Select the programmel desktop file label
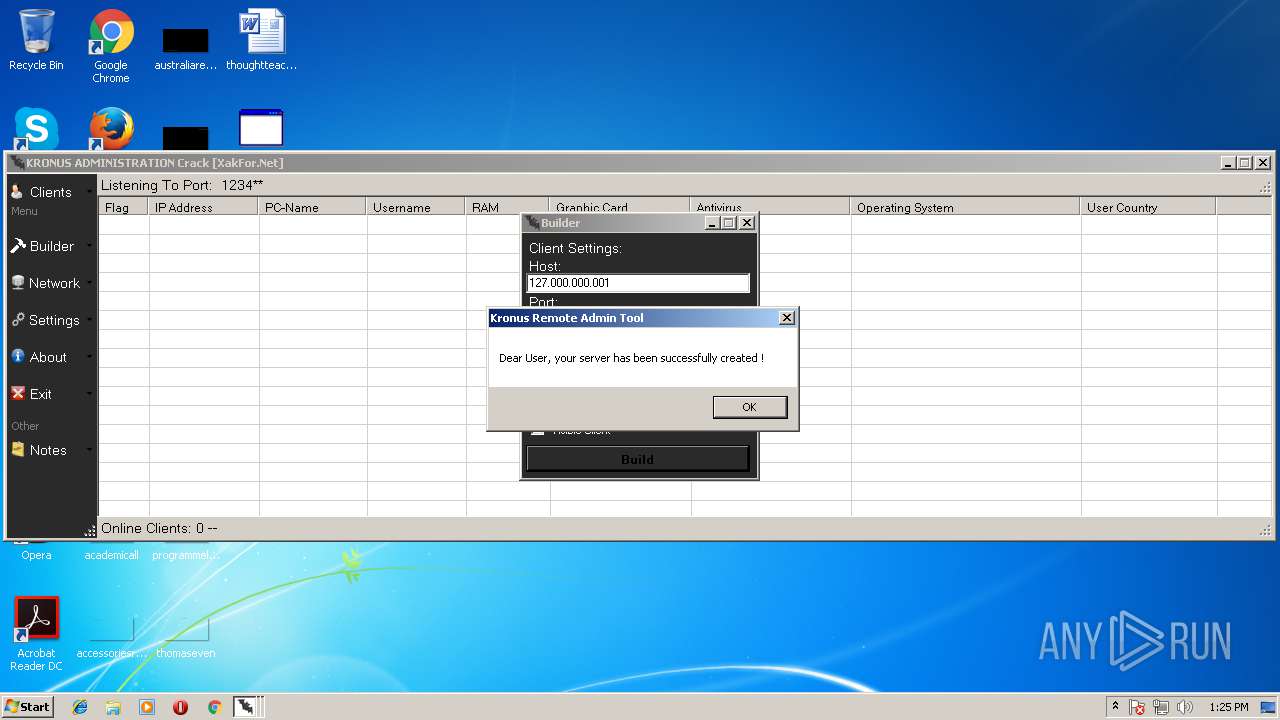 (x=185, y=555)
